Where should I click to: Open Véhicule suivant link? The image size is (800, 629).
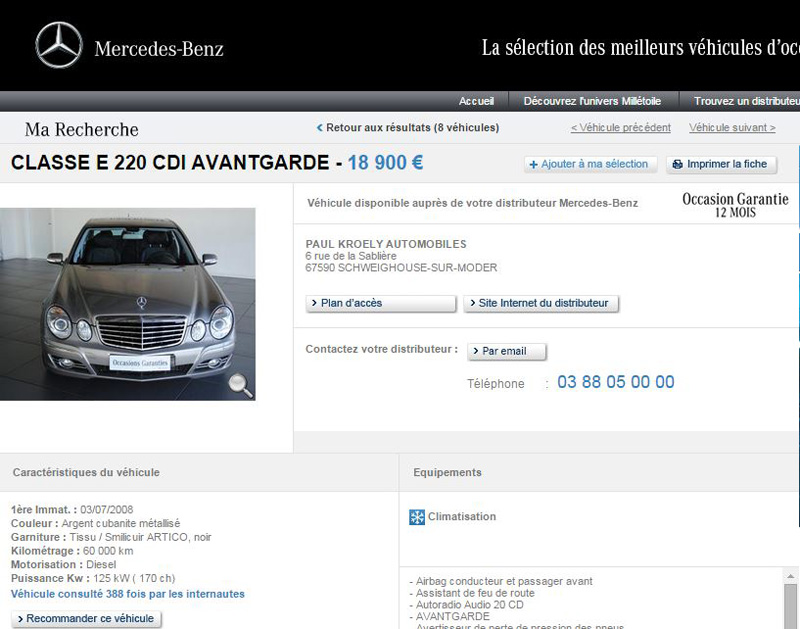[x=732, y=128]
